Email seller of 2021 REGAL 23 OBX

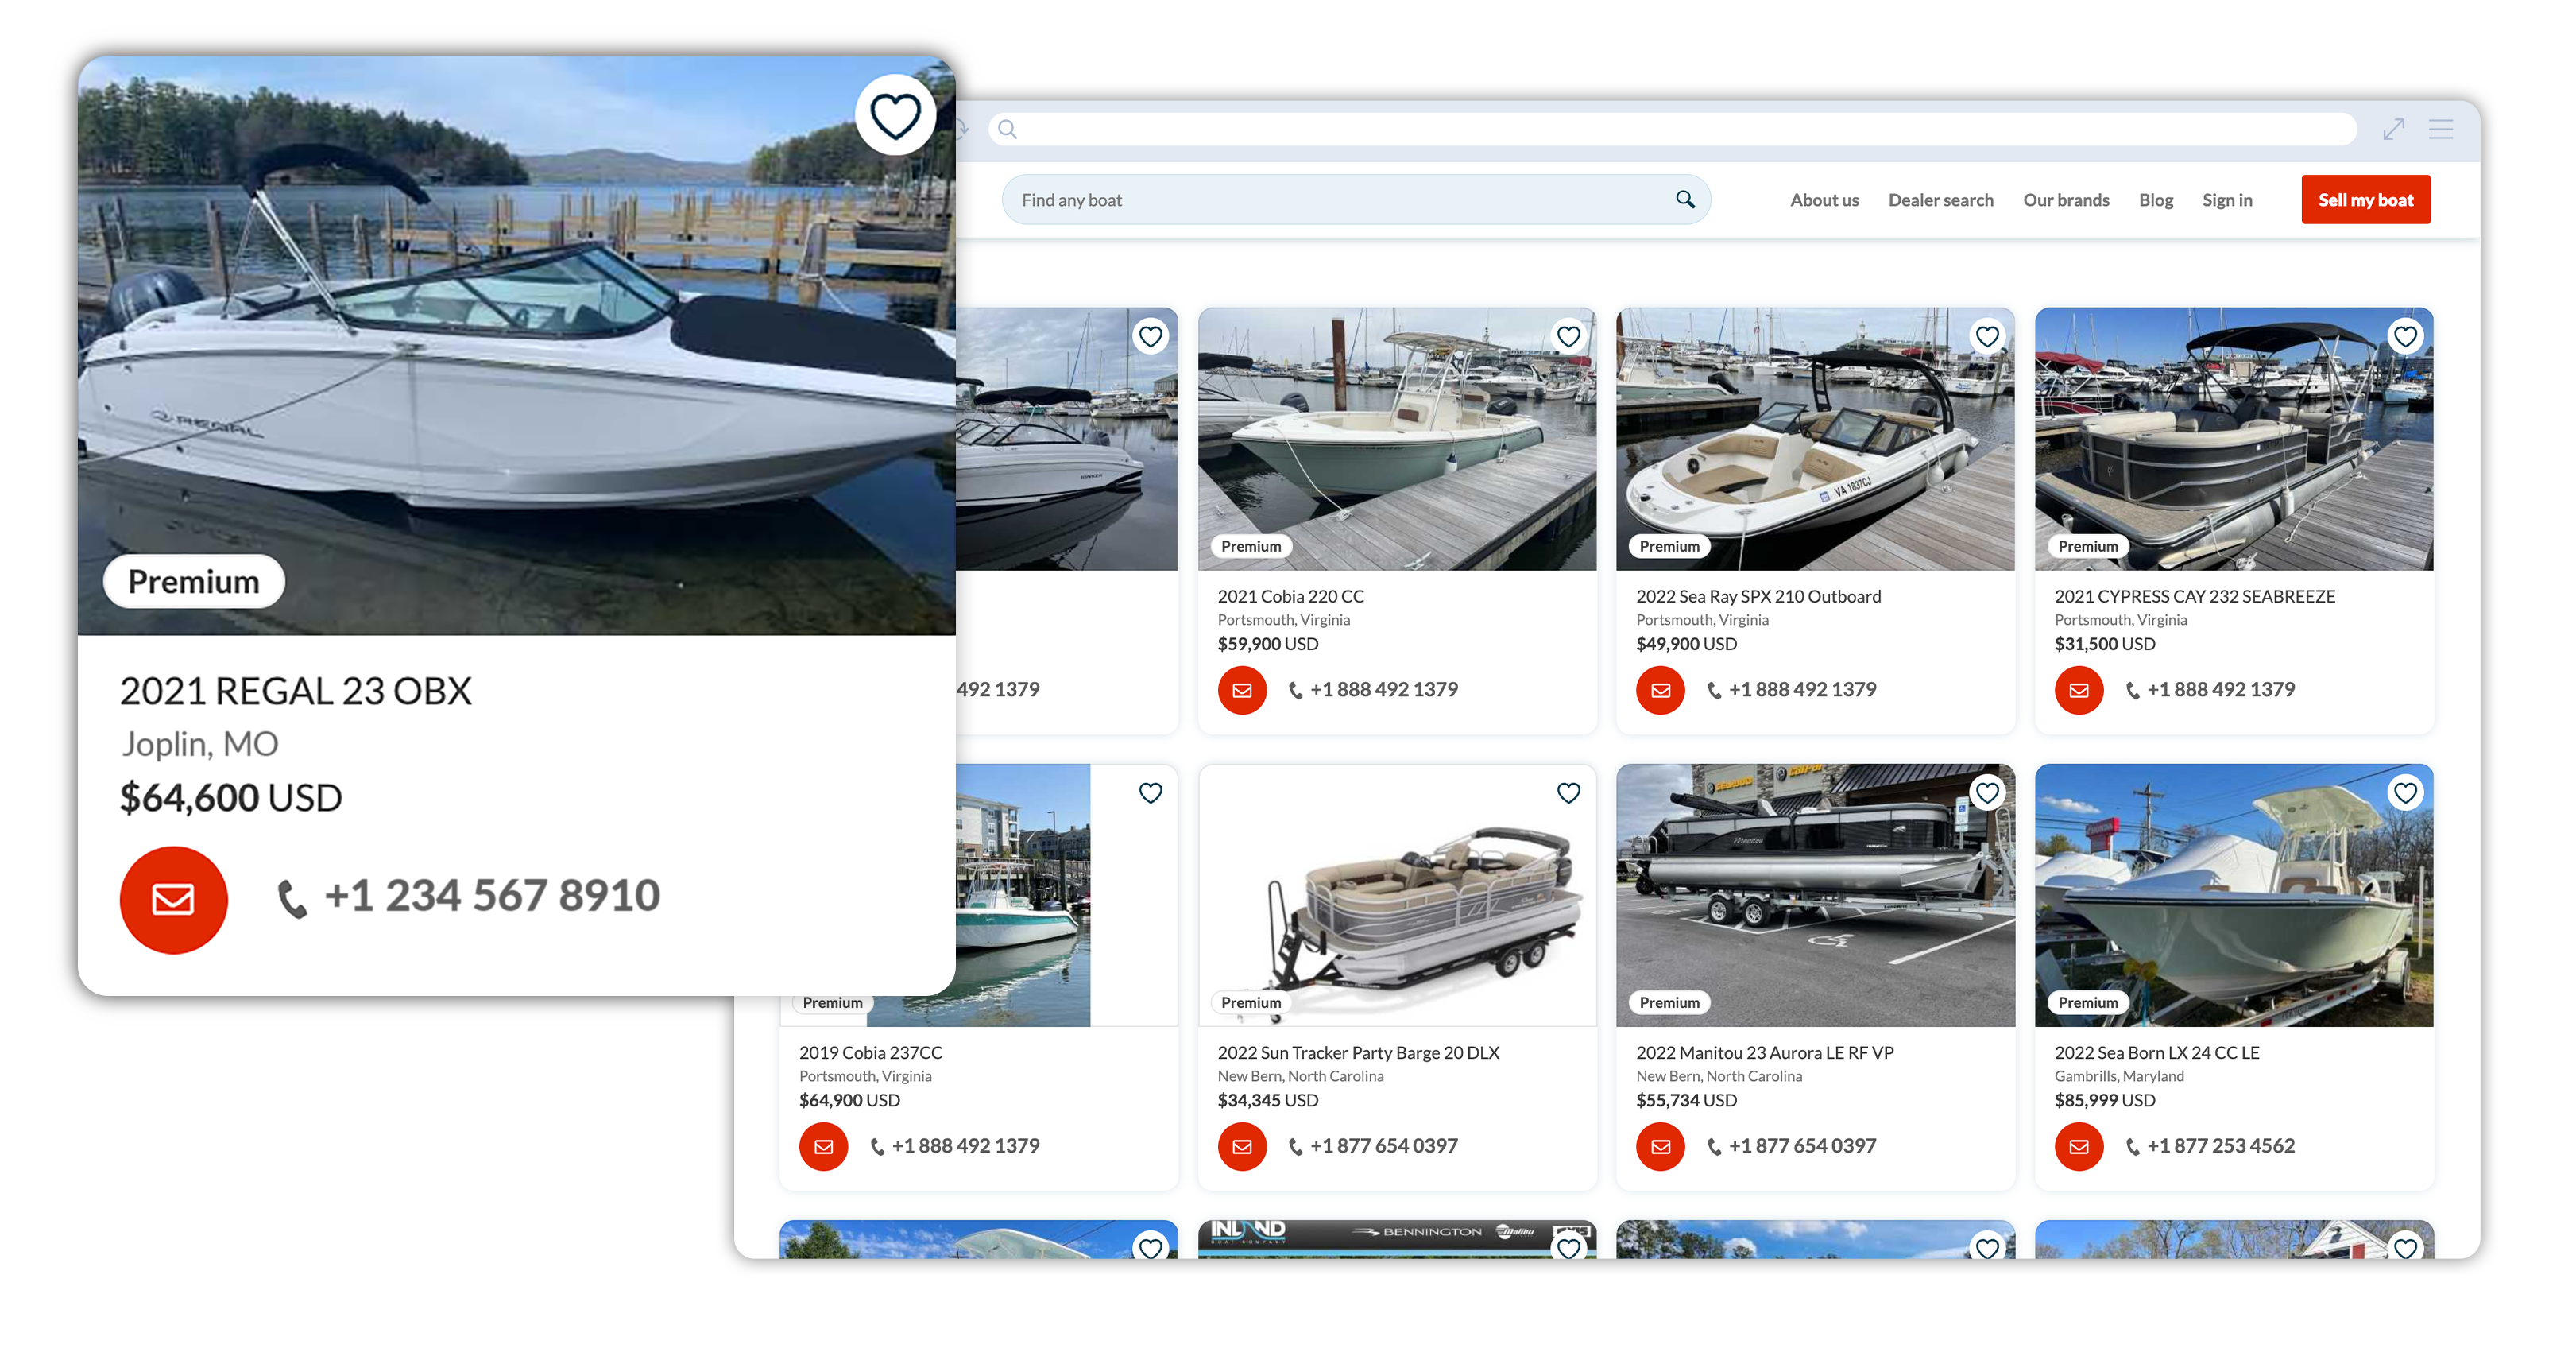pyautogui.click(x=174, y=899)
